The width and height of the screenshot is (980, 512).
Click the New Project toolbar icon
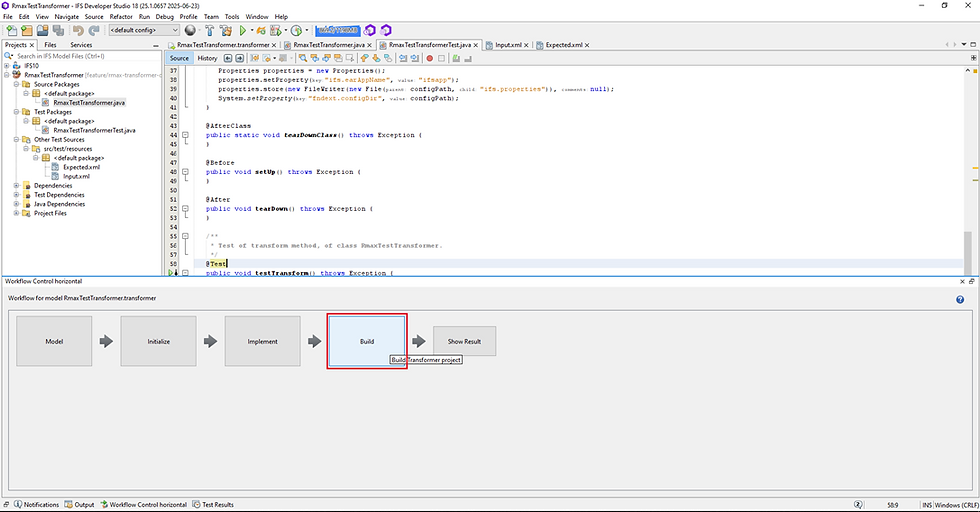27,30
